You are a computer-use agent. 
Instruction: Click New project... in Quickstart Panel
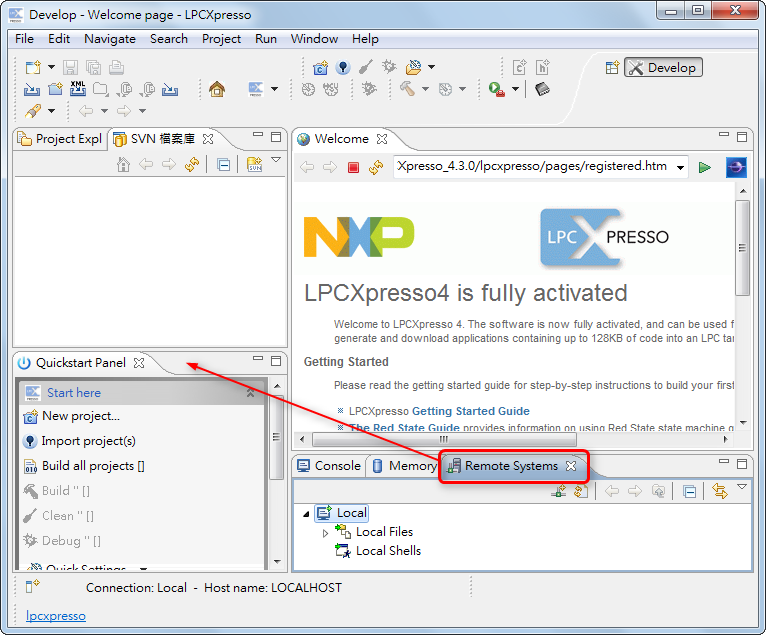81,416
